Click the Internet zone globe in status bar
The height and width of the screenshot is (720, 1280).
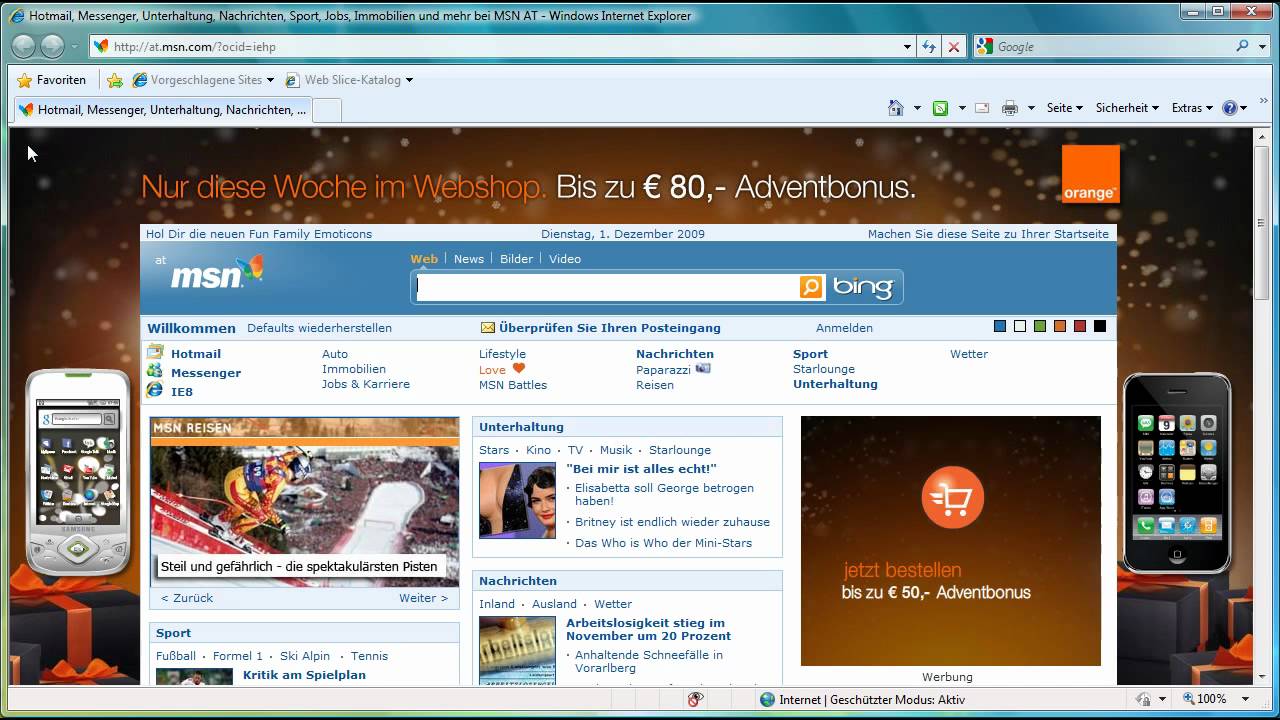pos(768,700)
